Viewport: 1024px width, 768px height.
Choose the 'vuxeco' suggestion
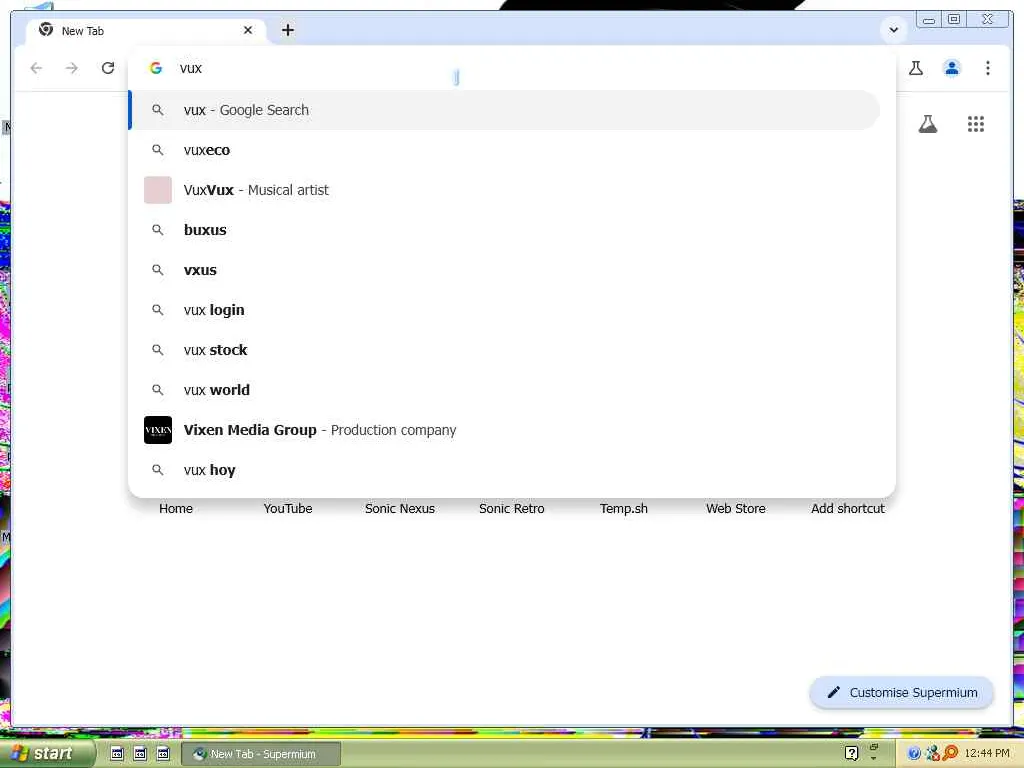pos(504,150)
